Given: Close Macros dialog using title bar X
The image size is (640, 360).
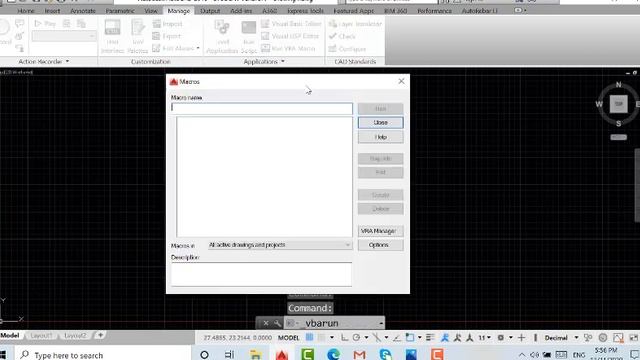Looking at the screenshot, I should point(401,81).
